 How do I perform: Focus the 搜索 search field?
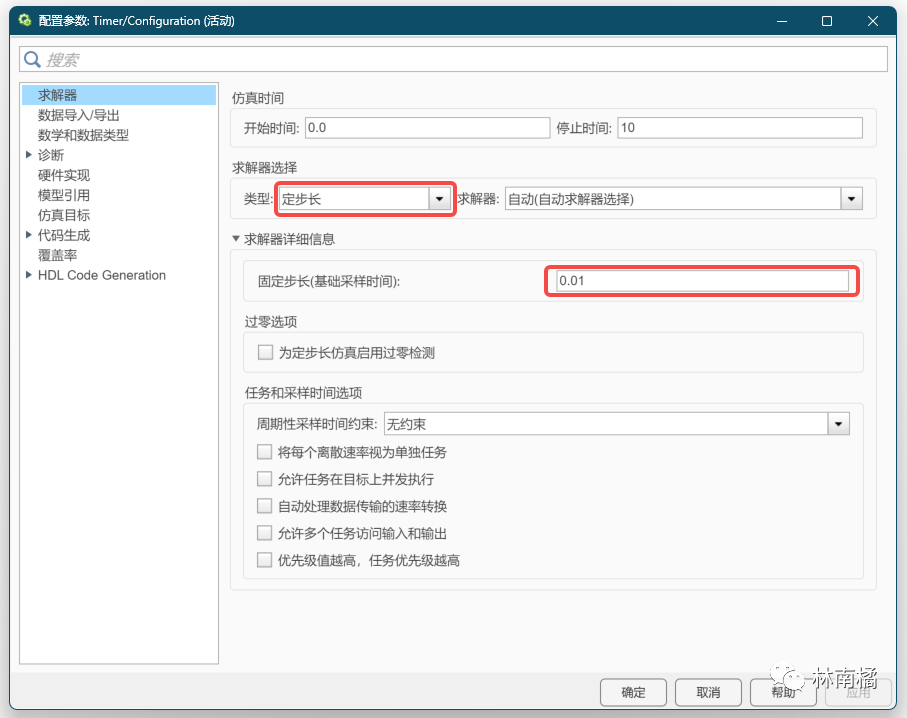454,60
